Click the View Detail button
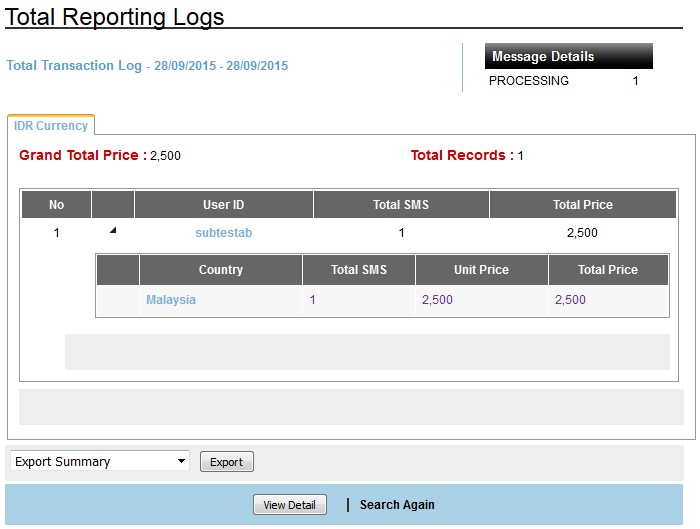This screenshot has width=700, height=529. coord(290,505)
